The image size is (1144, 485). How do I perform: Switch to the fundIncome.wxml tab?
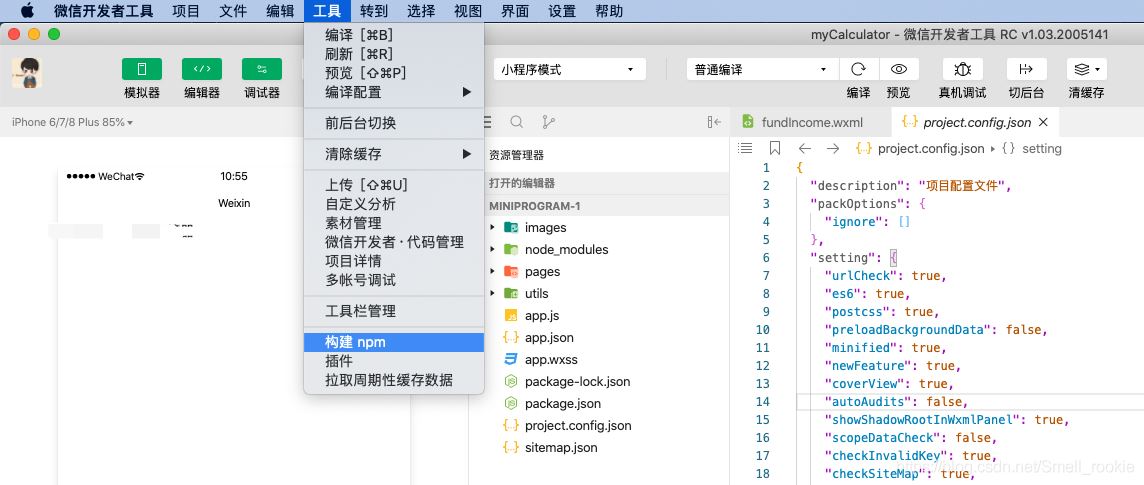(811, 122)
